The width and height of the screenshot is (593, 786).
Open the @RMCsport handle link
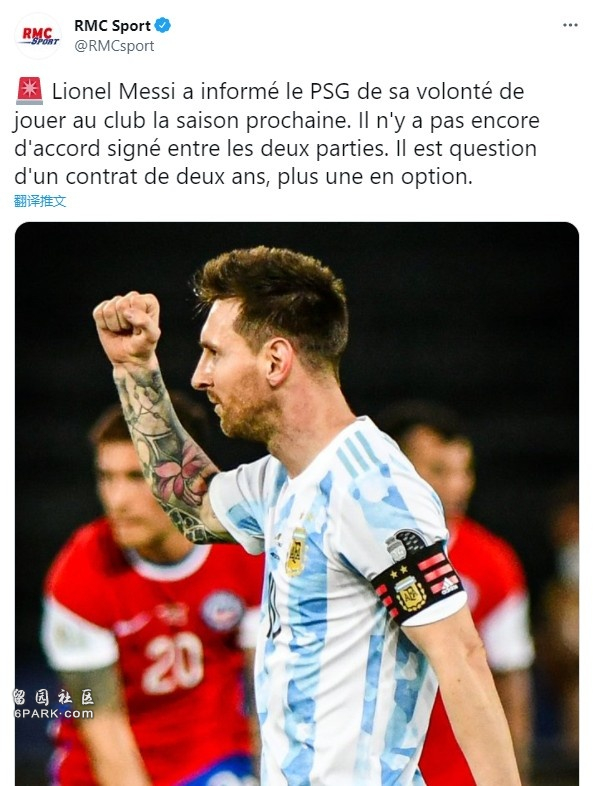[114, 46]
